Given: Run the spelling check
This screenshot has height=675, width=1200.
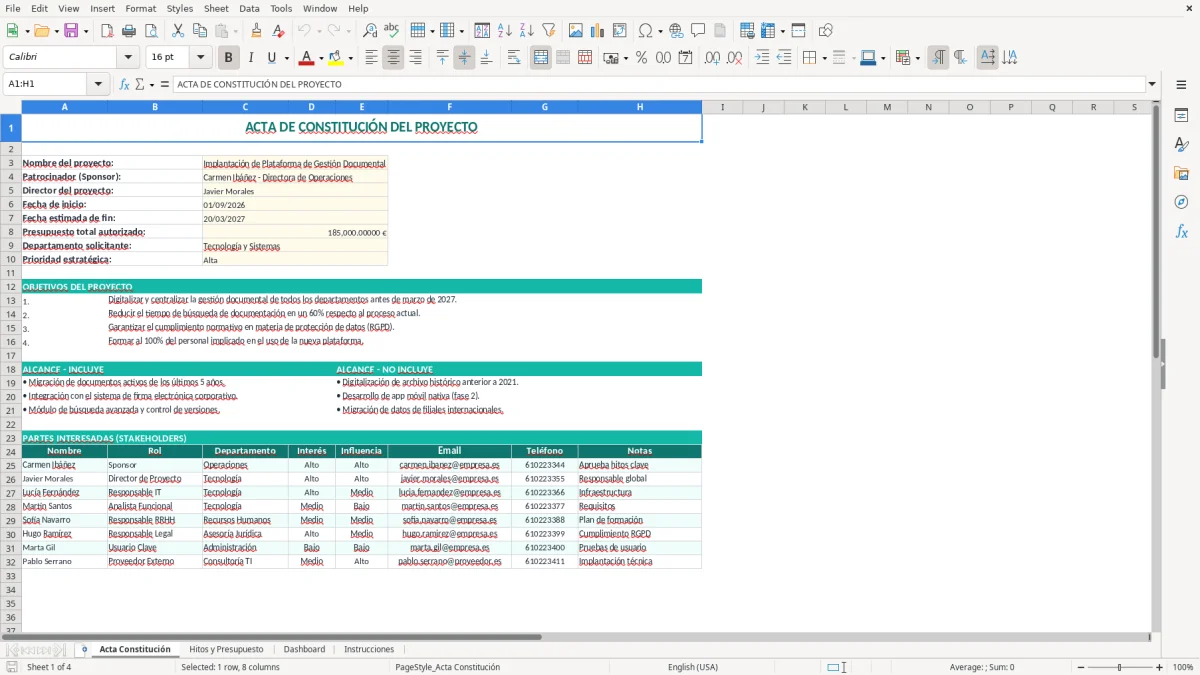Looking at the screenshot, I should click(392, 31).
